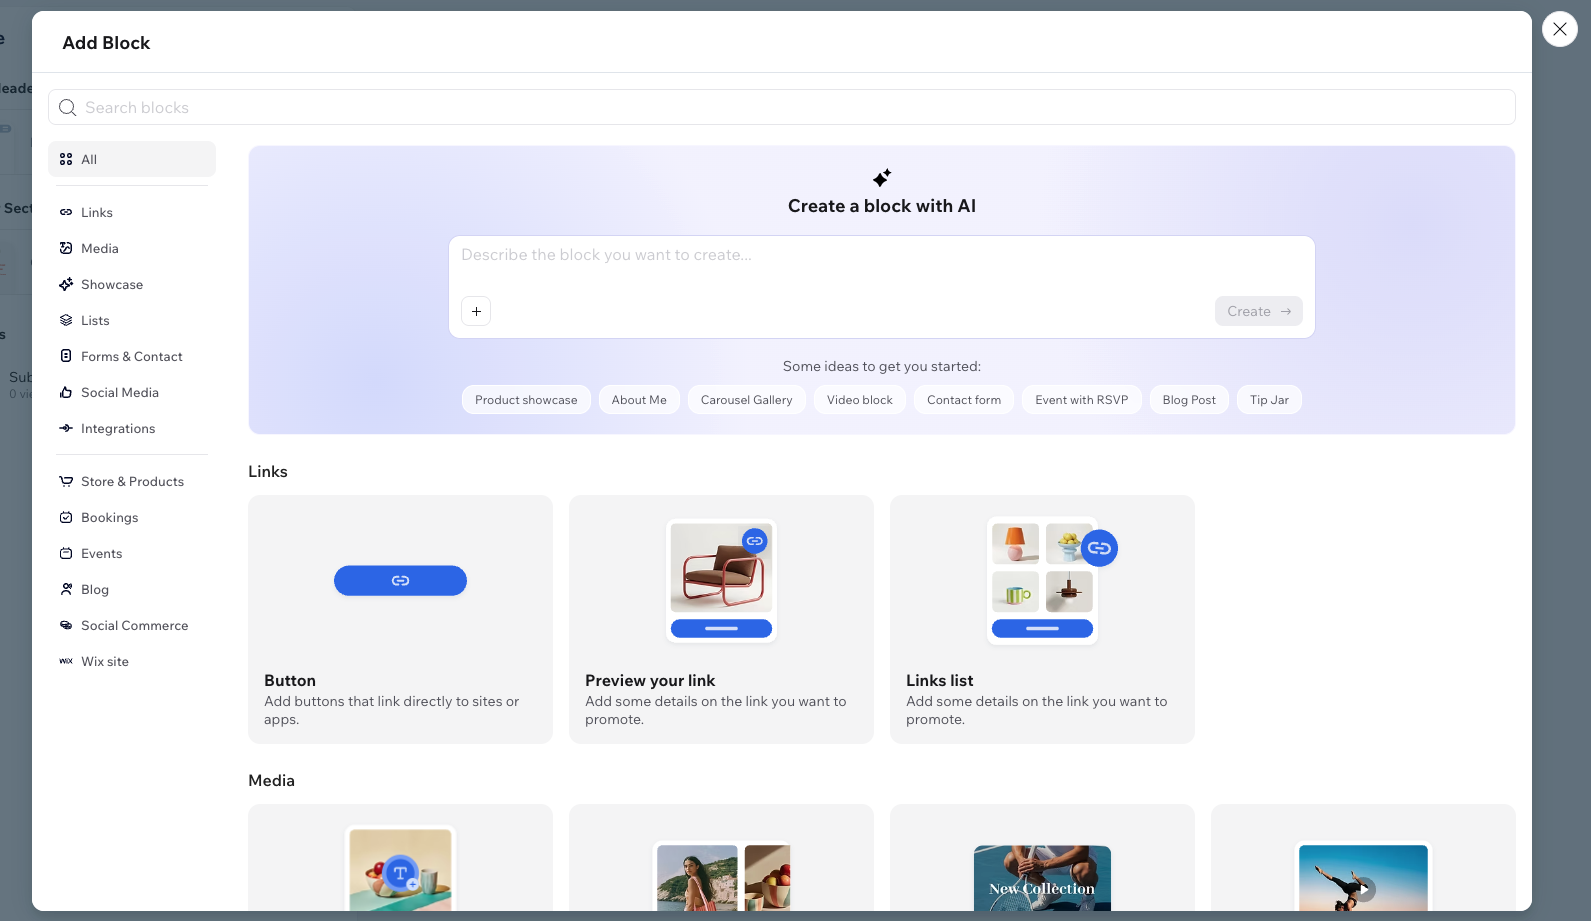The image size is (1591, 921).
Task: Add the Button link block card
Action: 400,619
